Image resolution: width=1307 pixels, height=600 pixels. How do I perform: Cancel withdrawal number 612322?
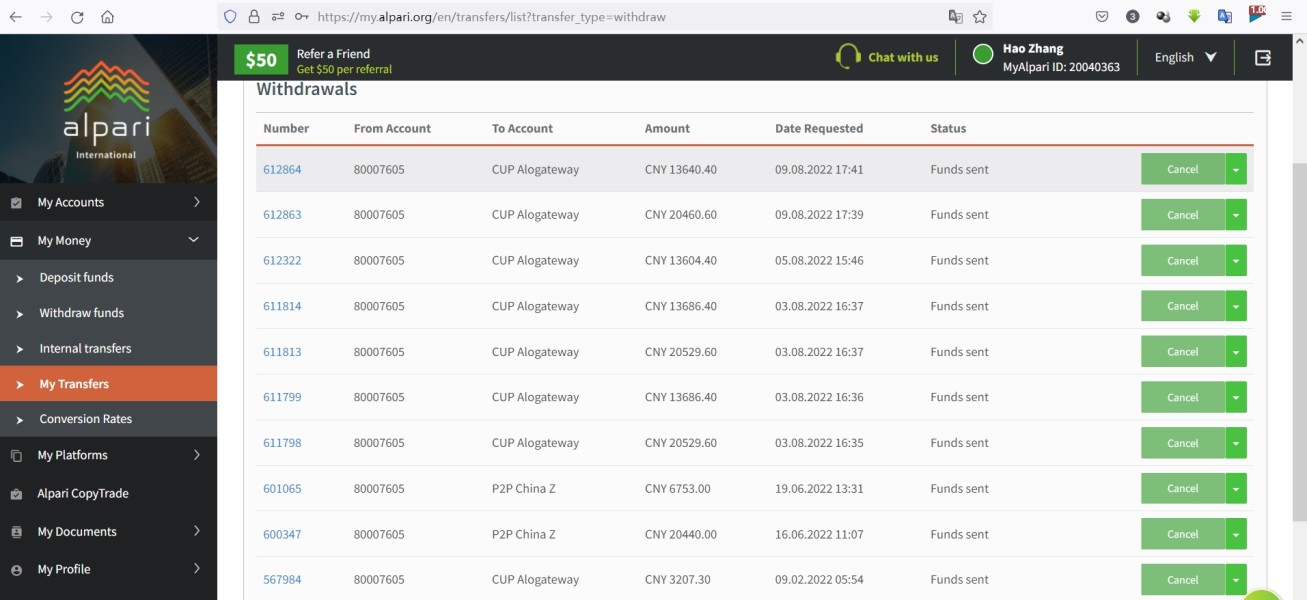[1182, 261]
